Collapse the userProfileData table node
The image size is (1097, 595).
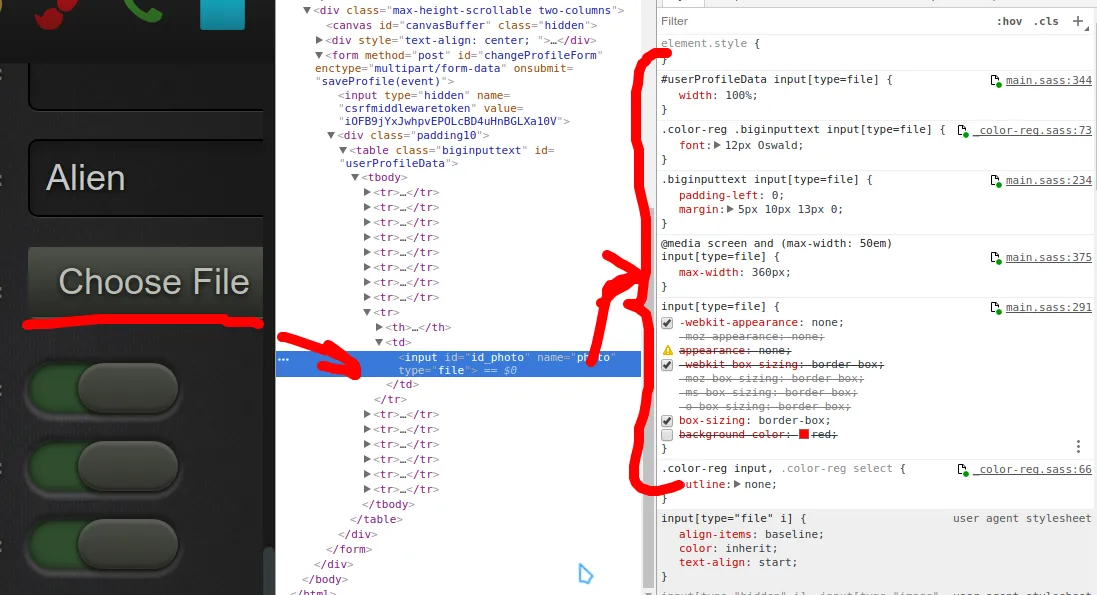pos(343,150)
